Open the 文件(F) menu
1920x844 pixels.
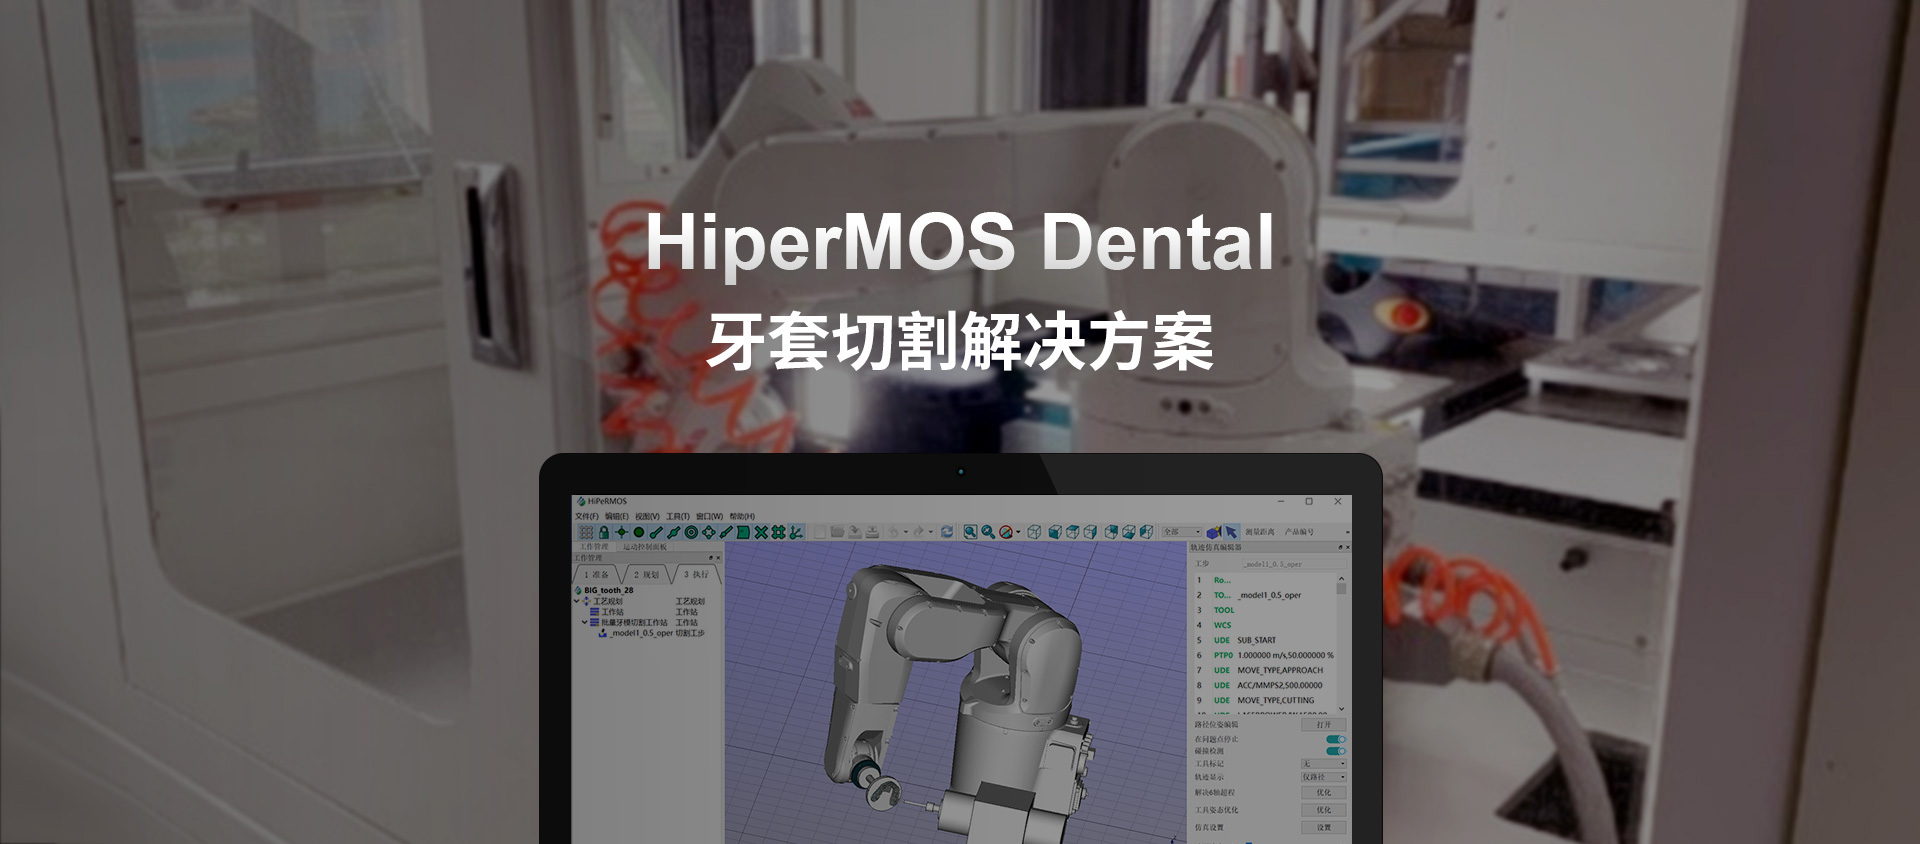587,516
